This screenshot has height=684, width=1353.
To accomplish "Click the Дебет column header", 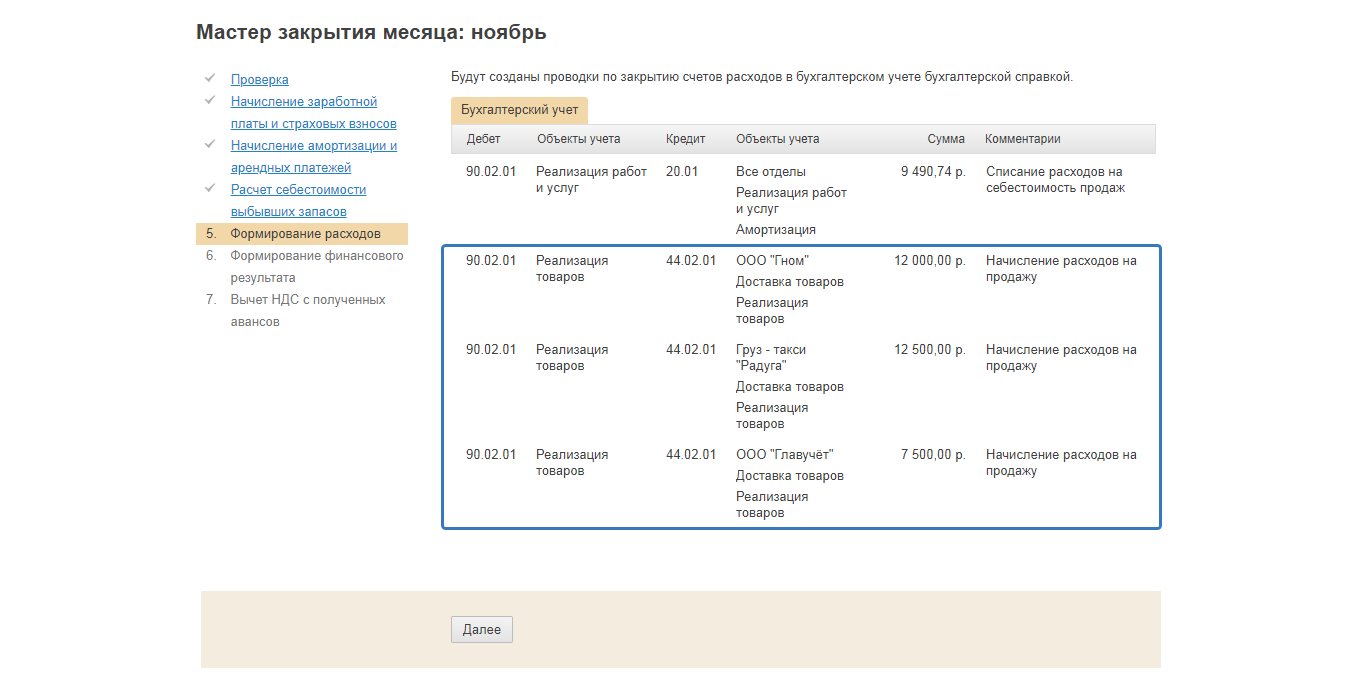I will coord(483,139).
